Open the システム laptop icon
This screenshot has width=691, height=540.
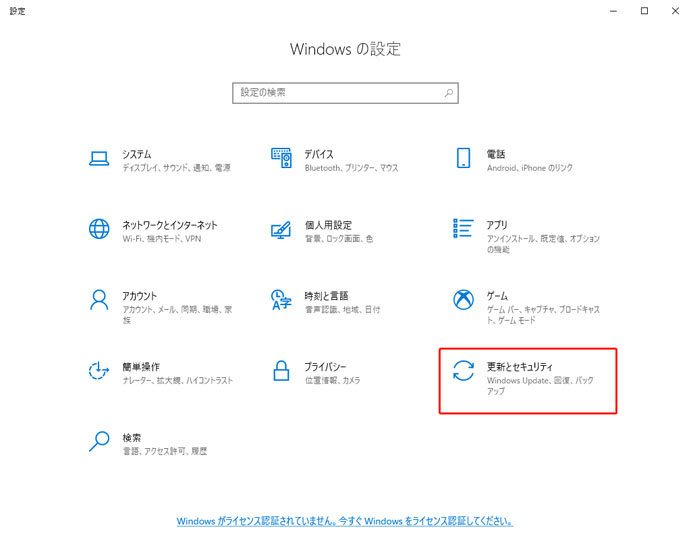click(99, 159)
